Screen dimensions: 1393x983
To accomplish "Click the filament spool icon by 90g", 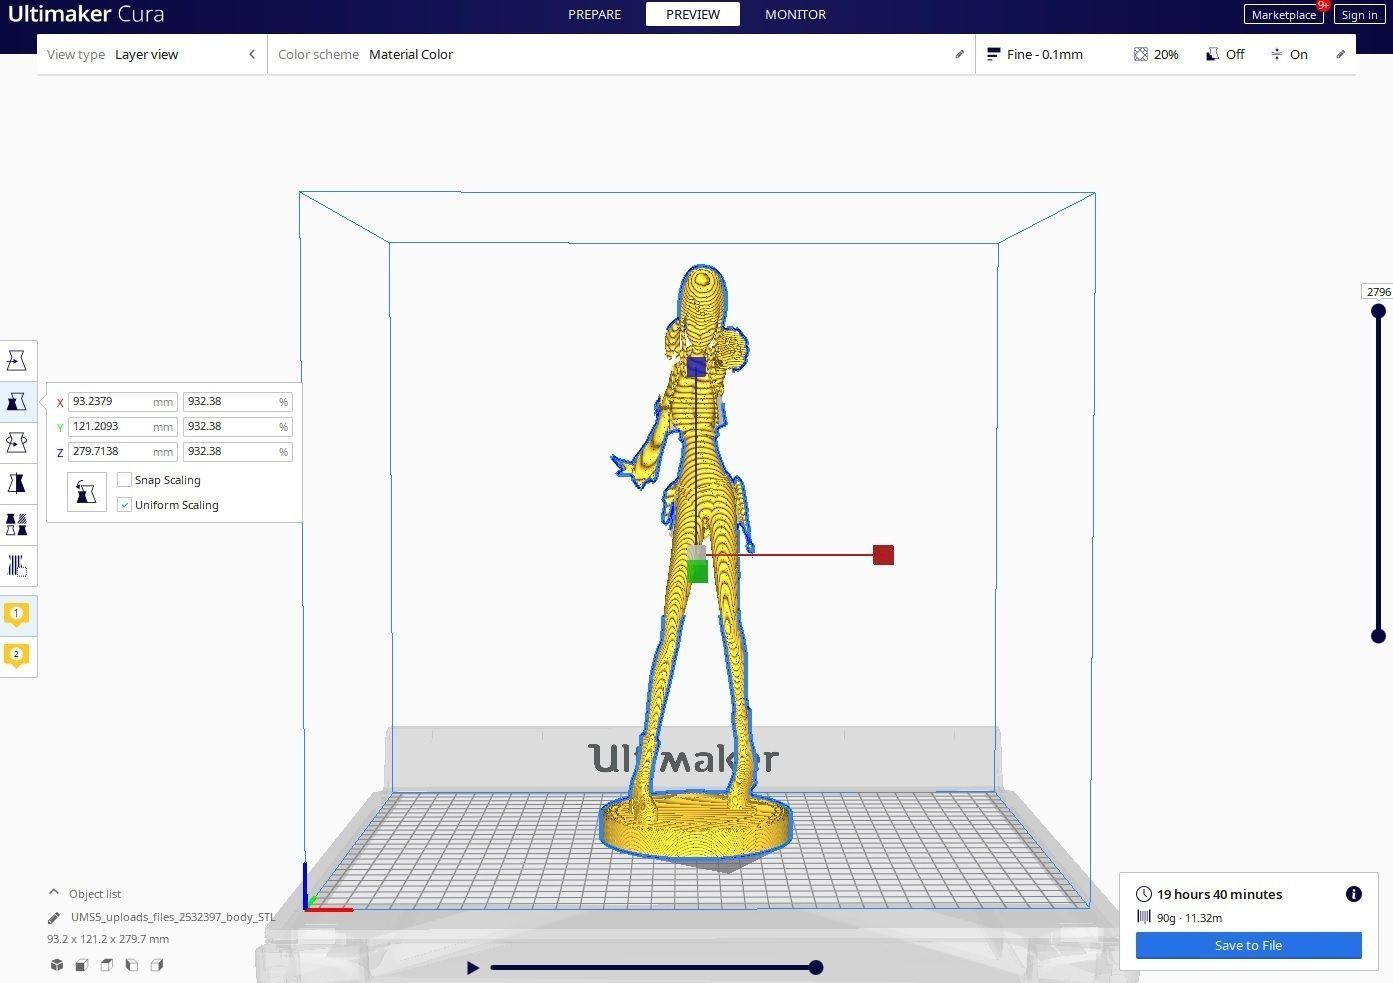I will (x=1144, y=917).
